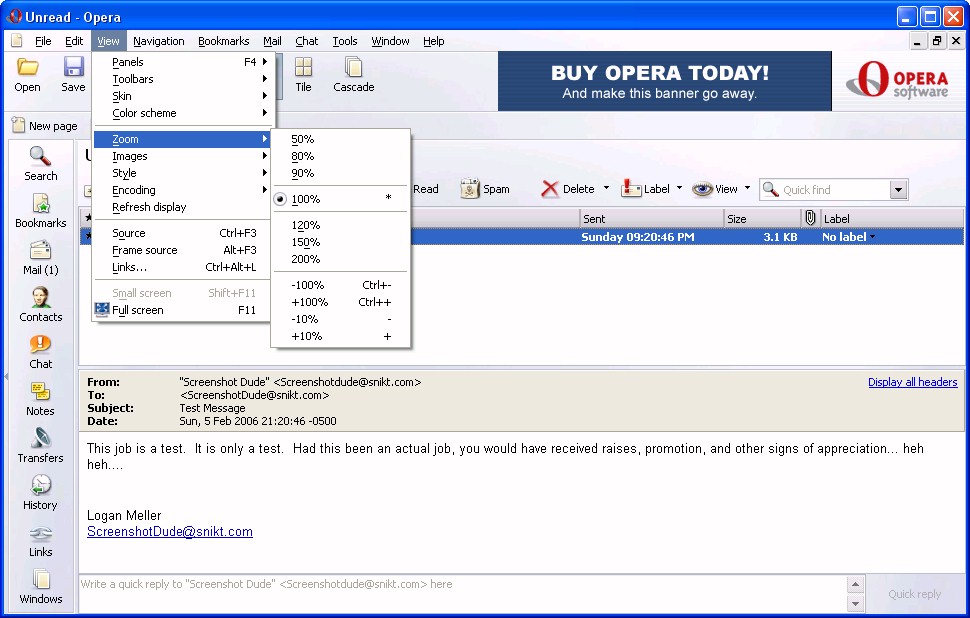Click the Opera software logo
This screenshot has height=618, width=970.
898,79
